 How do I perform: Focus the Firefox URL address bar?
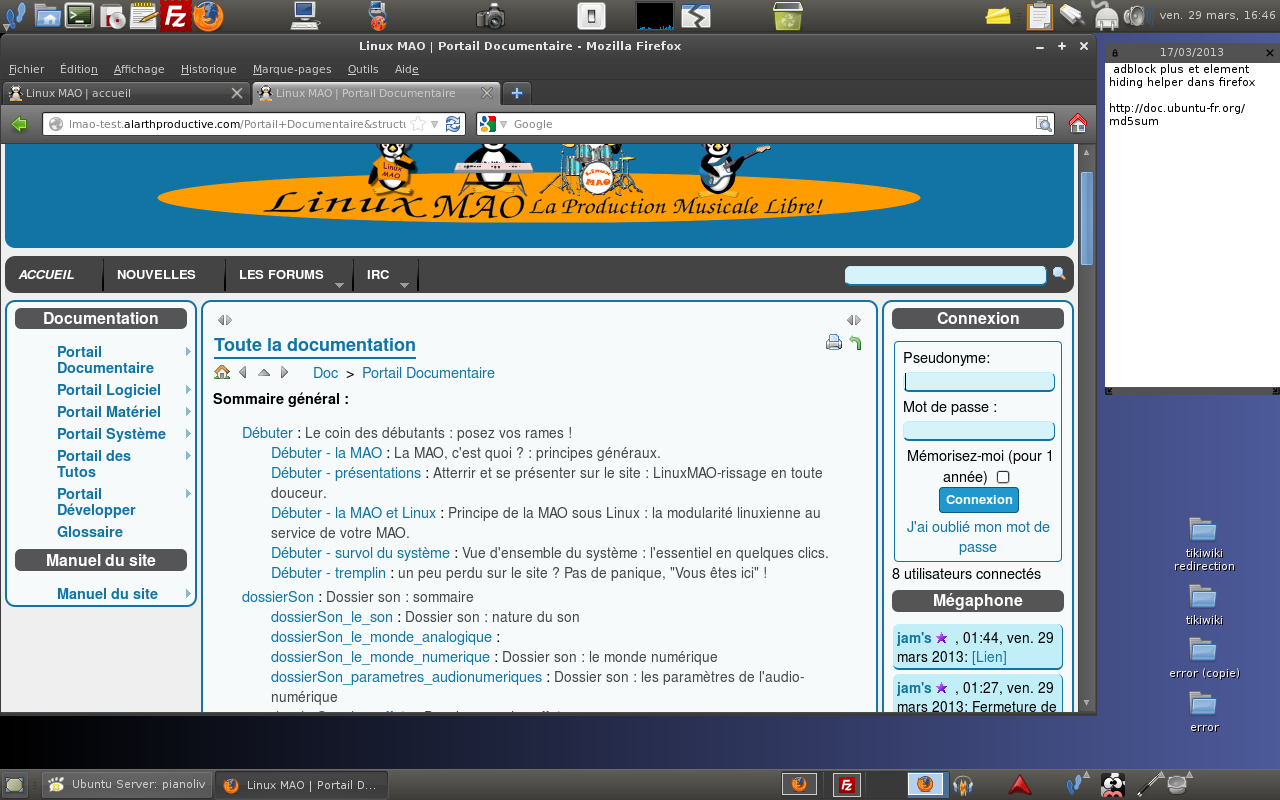point(237,124)
